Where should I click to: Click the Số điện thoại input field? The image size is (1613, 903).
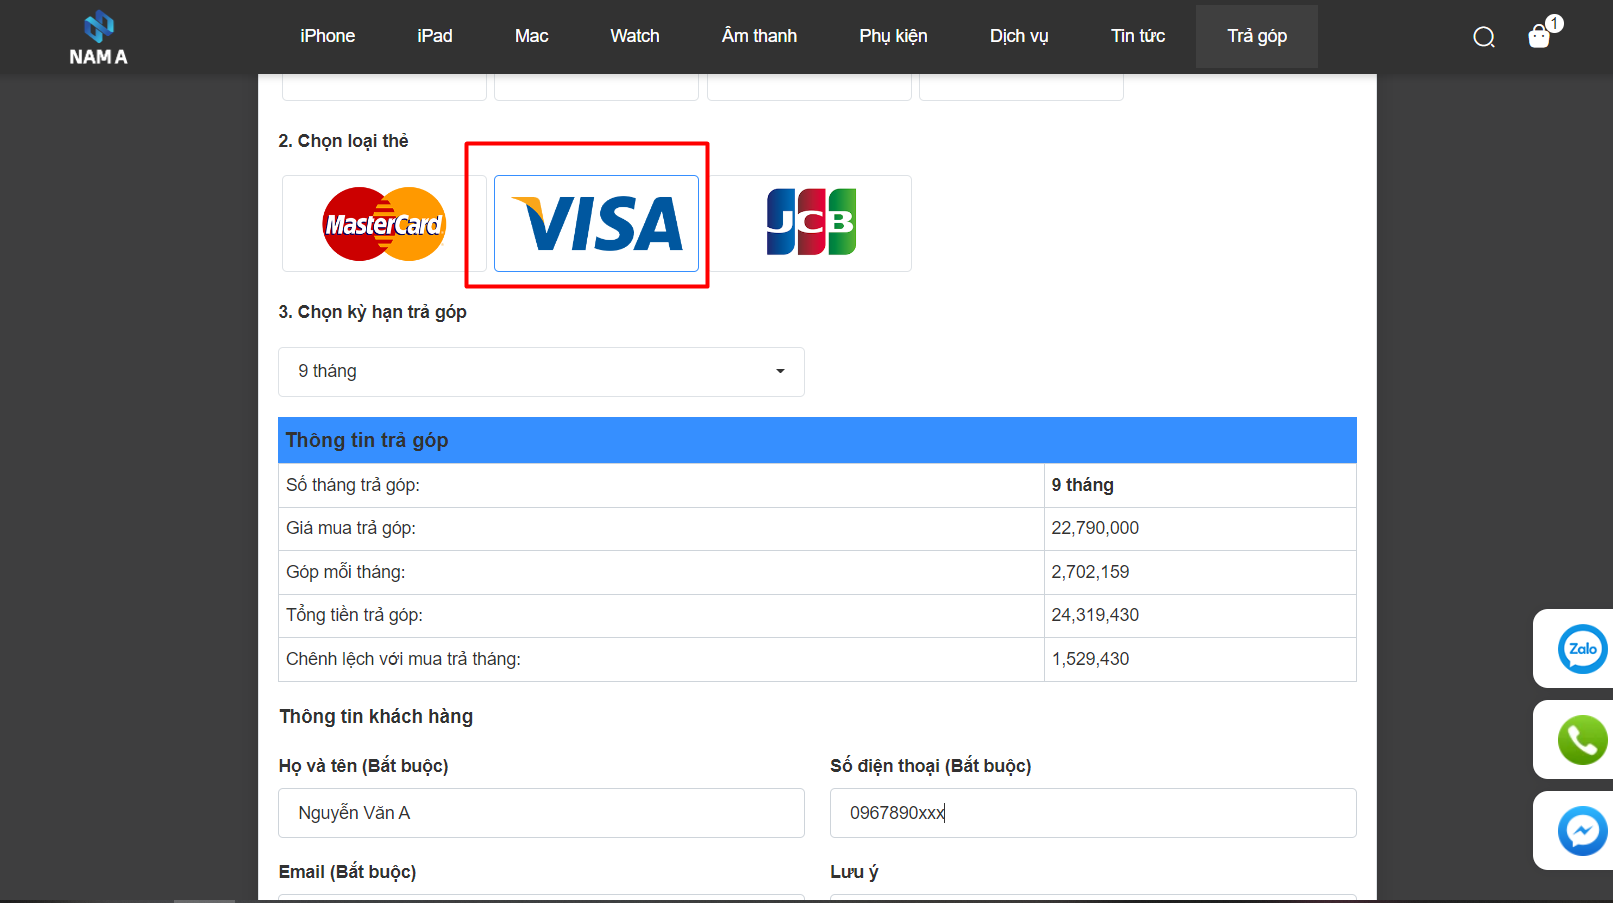[x=1092, y=813]
